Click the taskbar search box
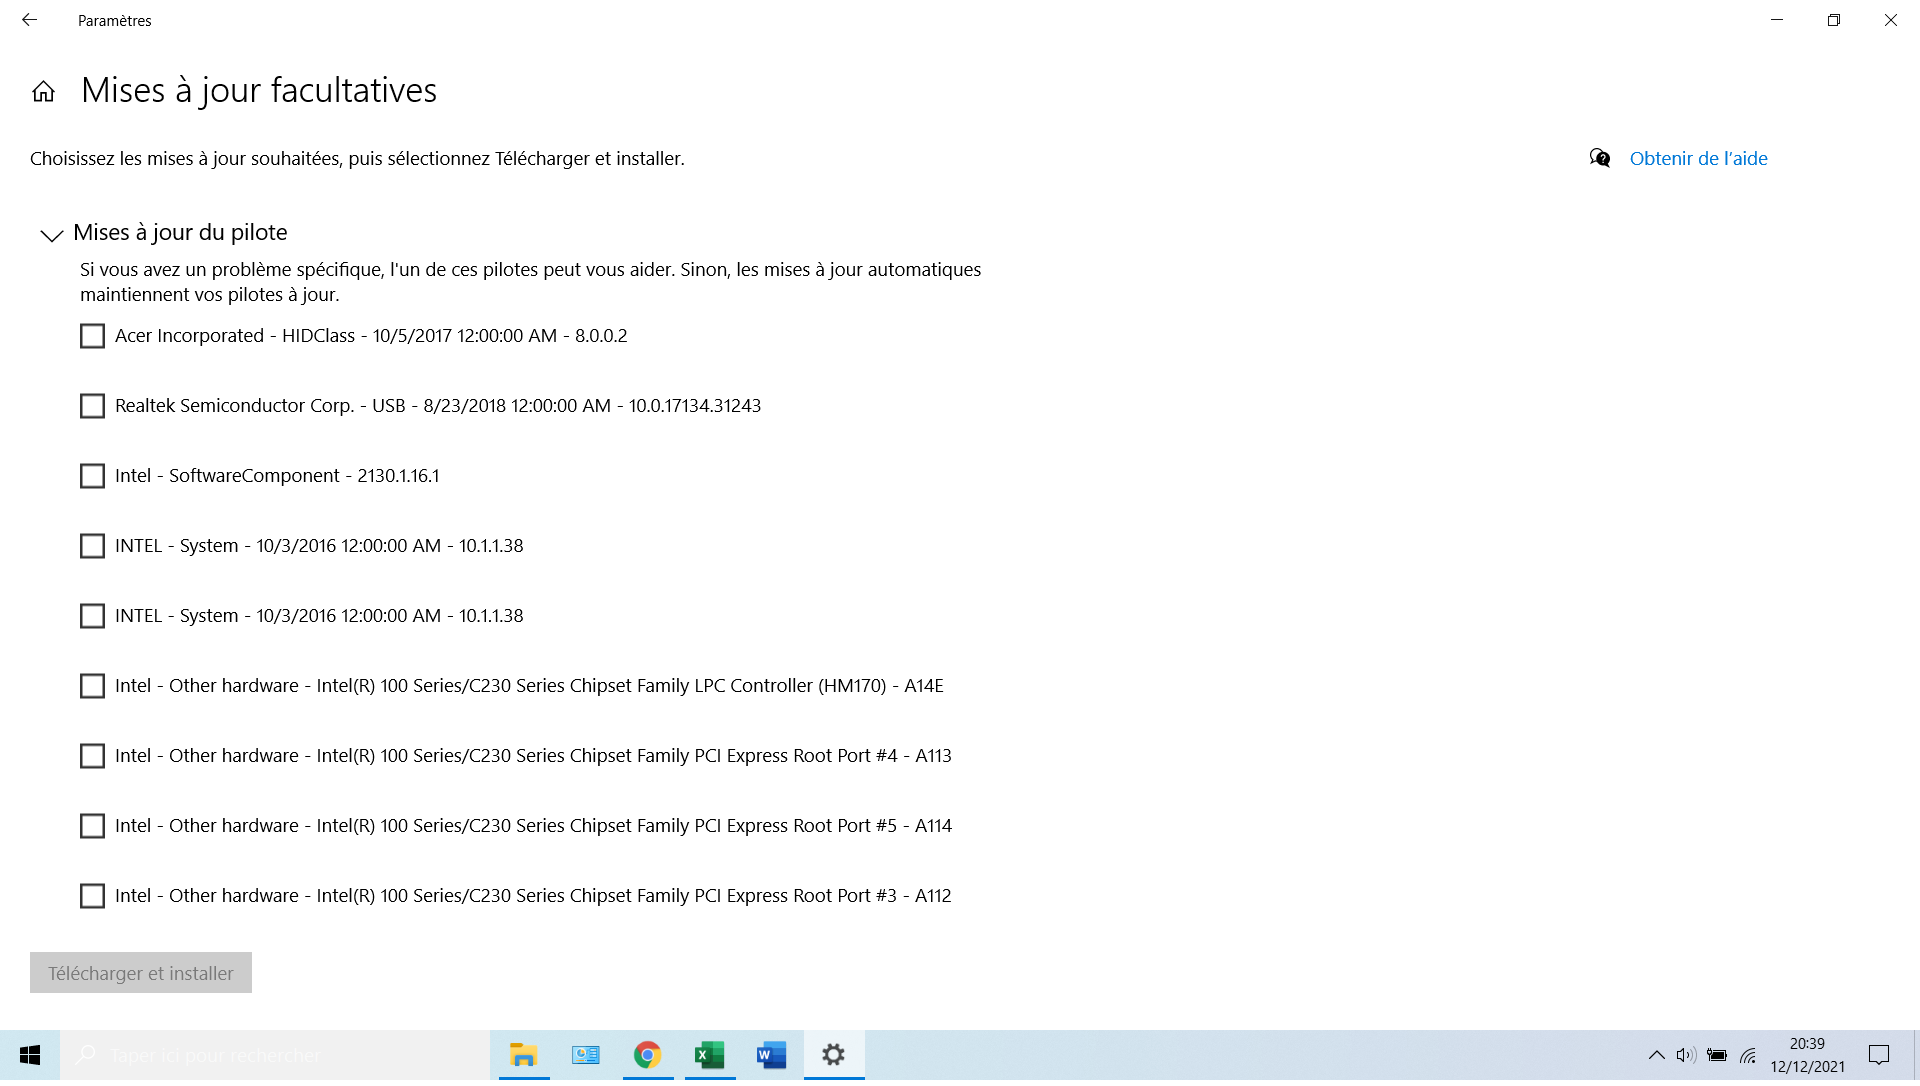Image resolution: width=1920 pixels, height=1086 pixels. pos(275,1055)
